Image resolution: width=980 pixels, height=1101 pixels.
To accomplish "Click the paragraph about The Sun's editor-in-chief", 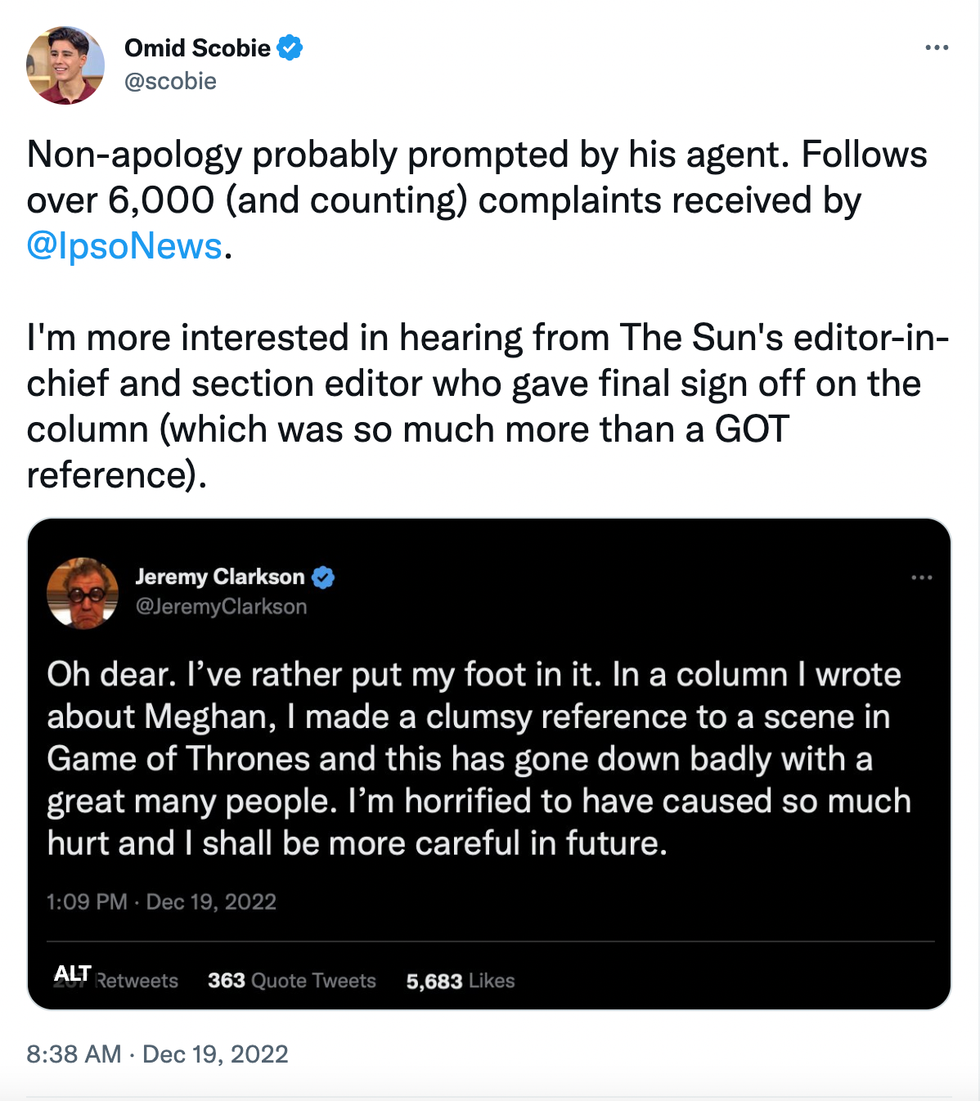I will tap(488, 408).
